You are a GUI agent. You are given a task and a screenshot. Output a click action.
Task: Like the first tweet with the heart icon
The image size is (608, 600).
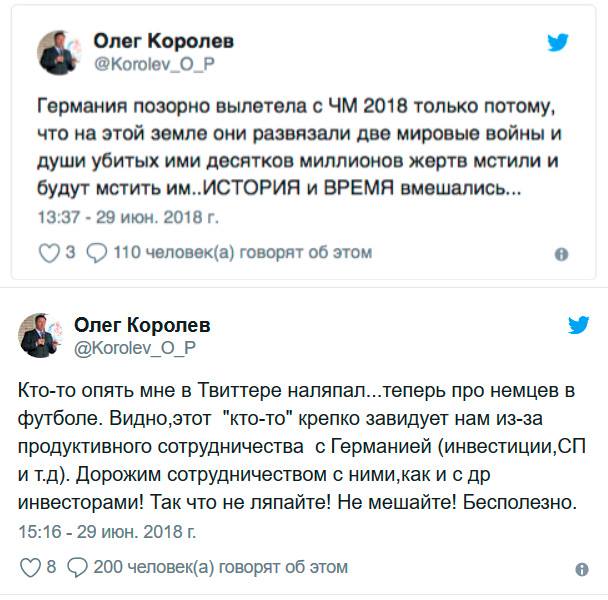tap(49, 253)
